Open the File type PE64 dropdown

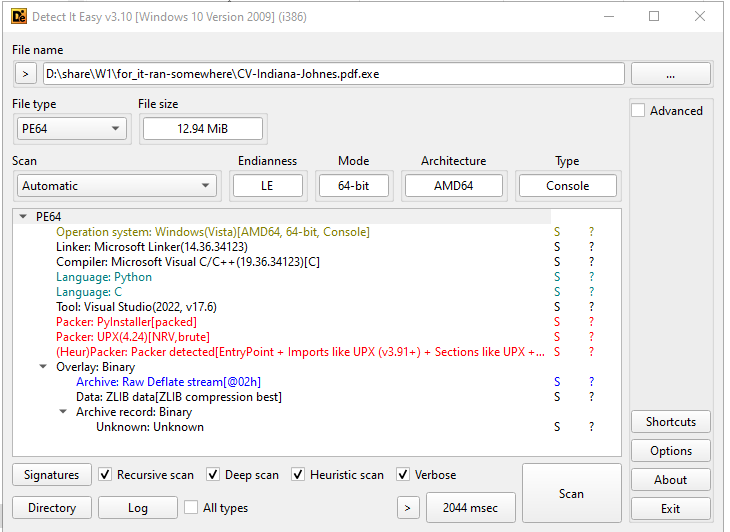click(72, 129)
